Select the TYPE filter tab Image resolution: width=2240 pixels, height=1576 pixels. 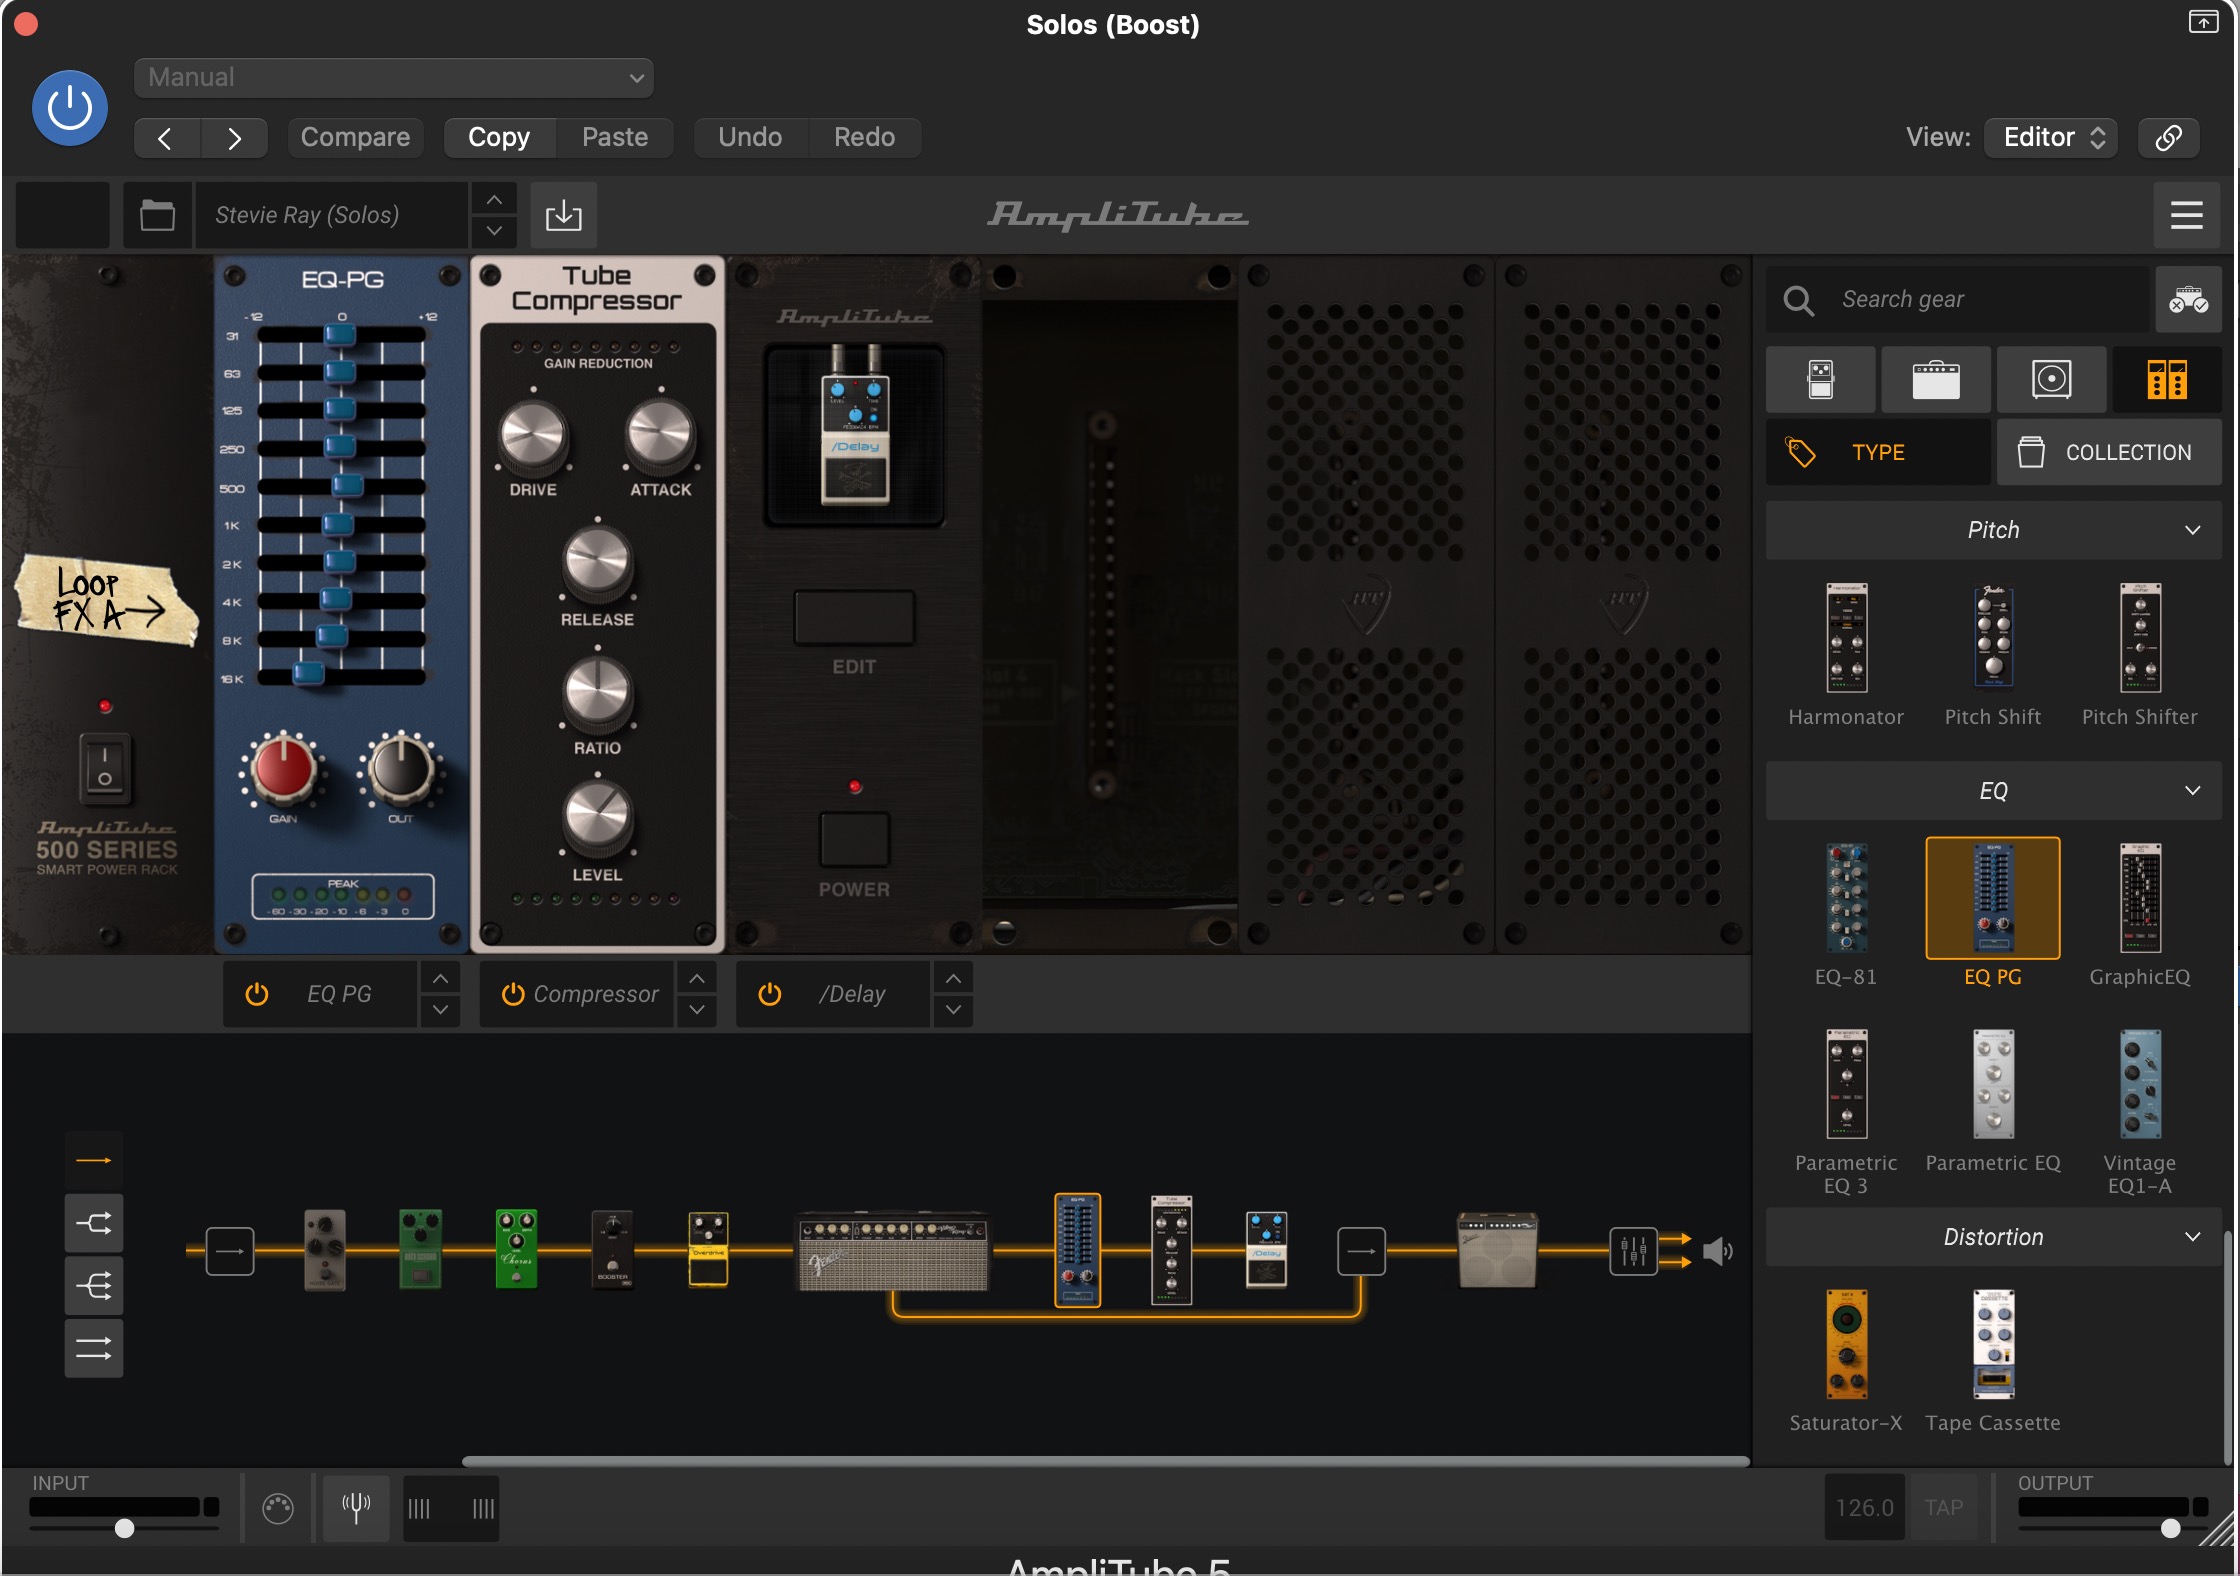(1877, 452)
